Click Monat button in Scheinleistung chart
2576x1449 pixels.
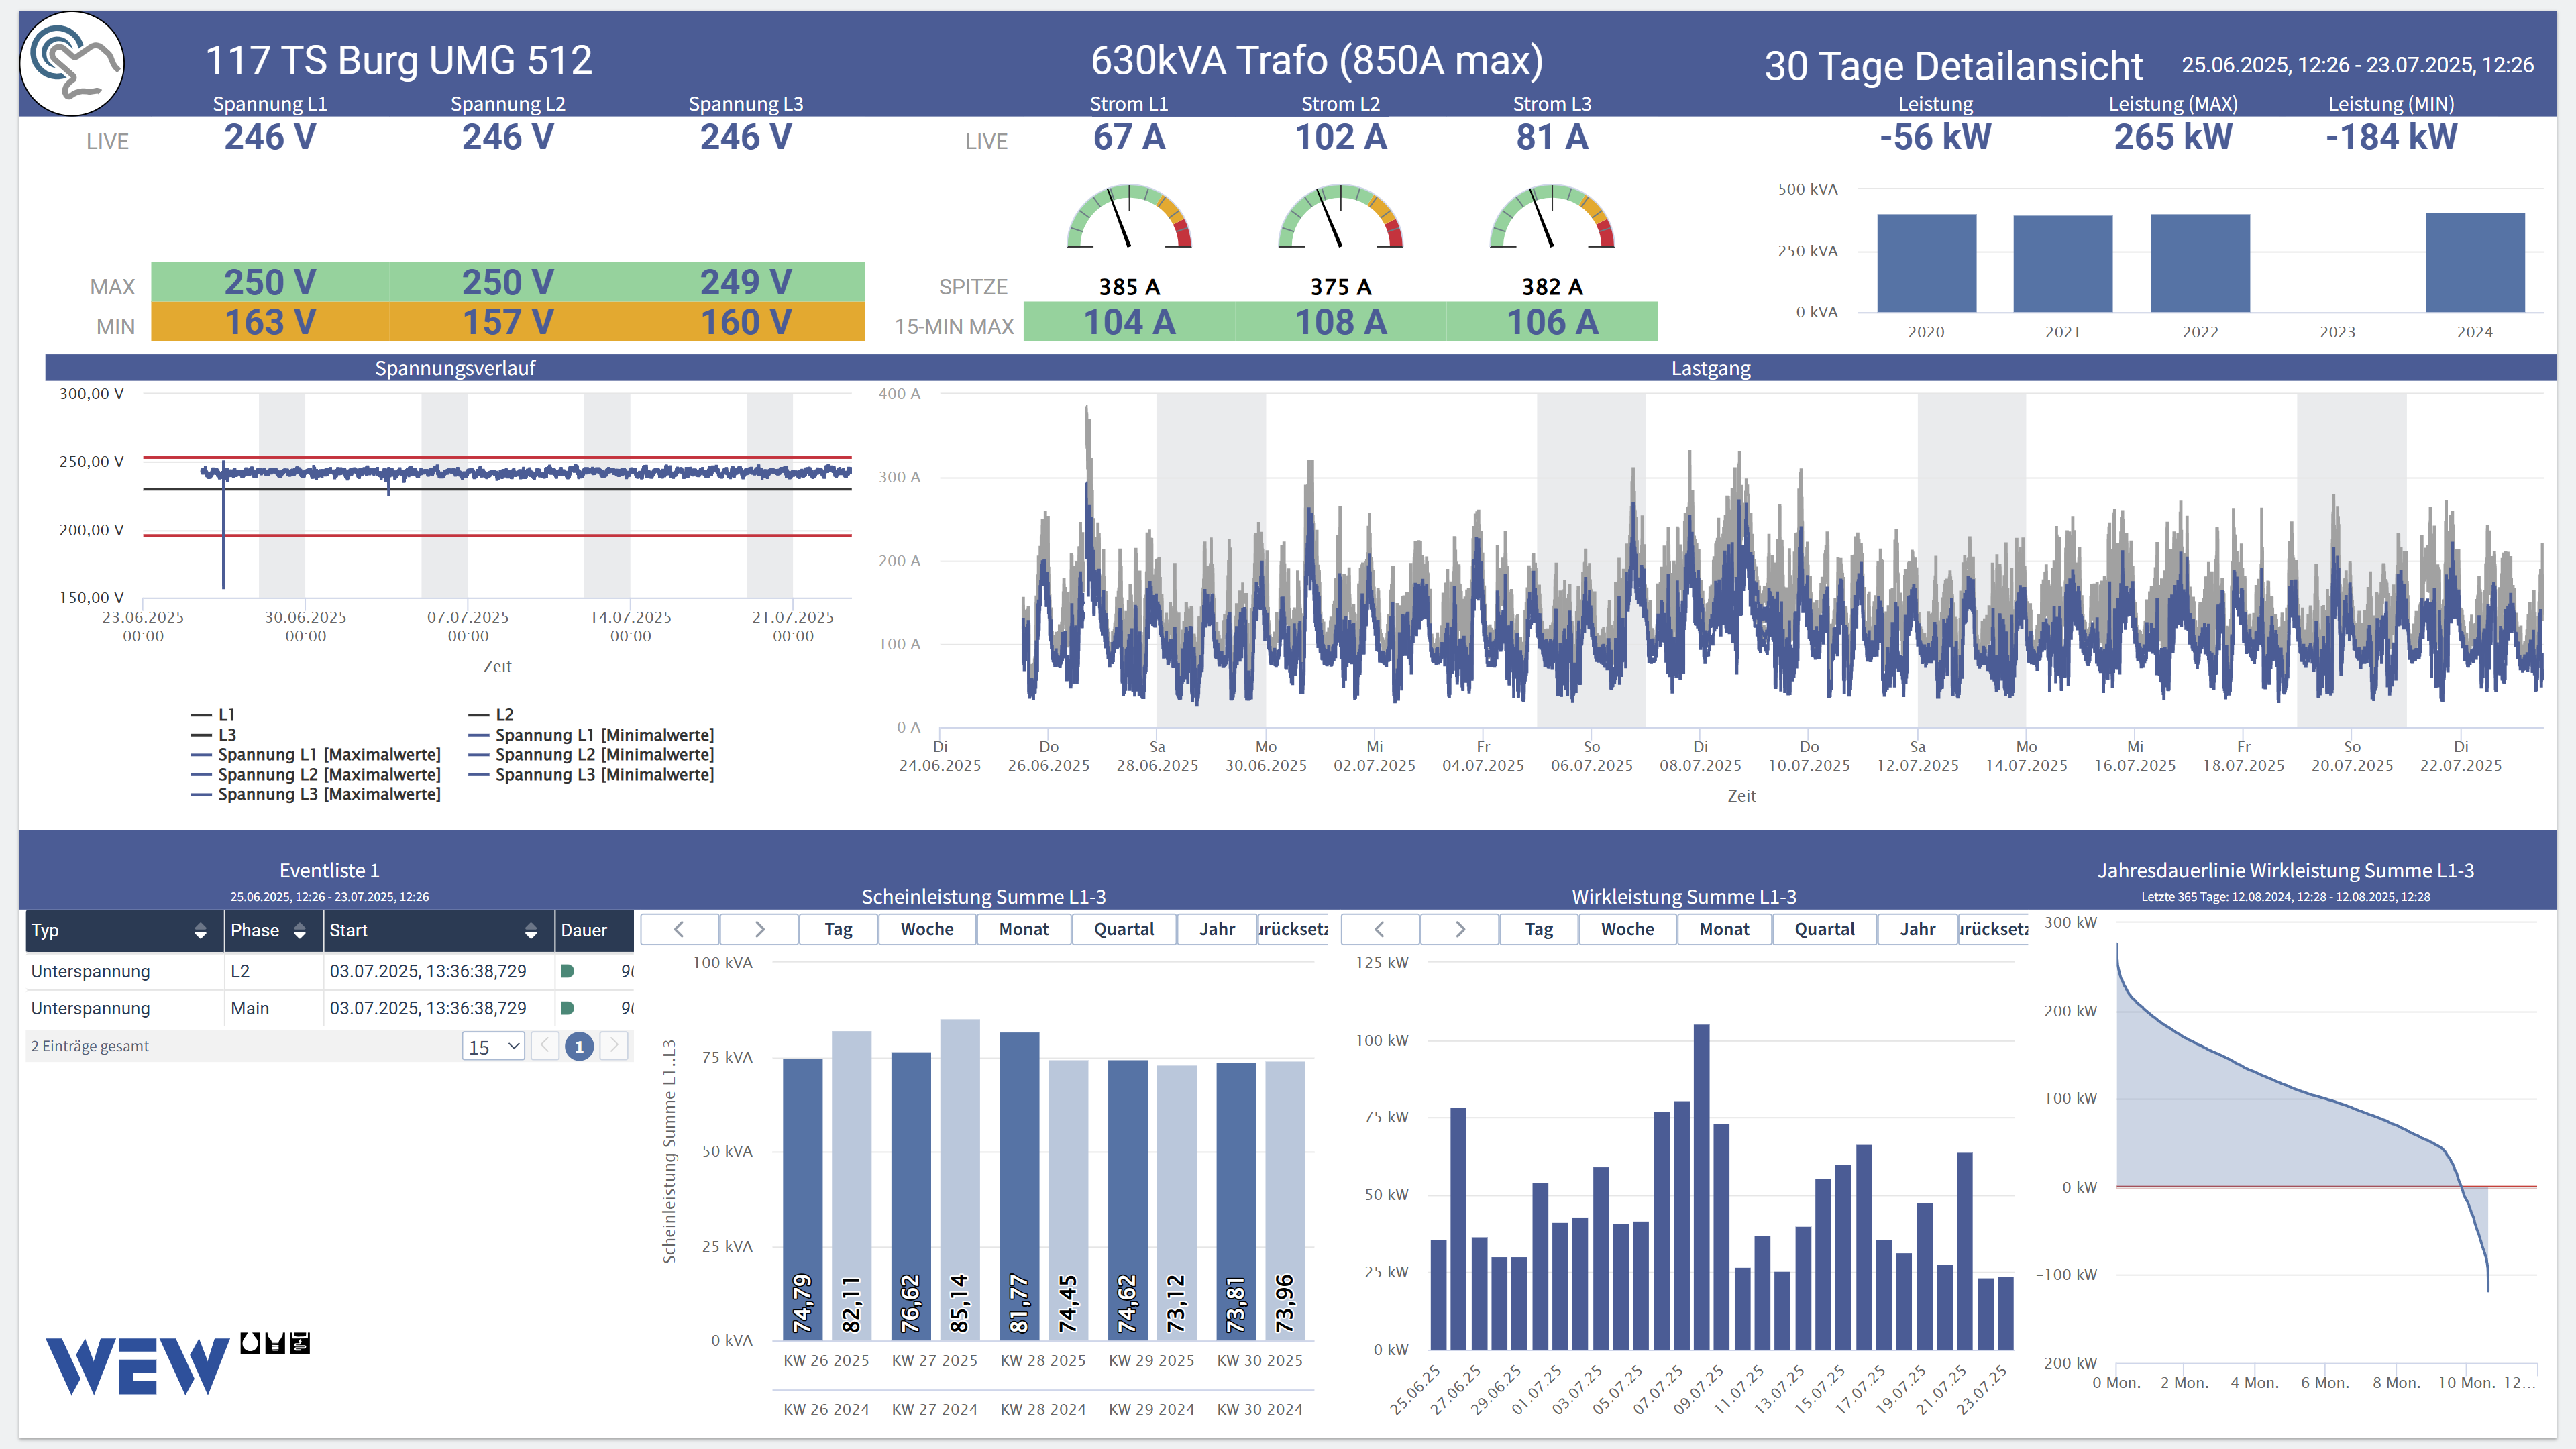(x=1023, y=929)
